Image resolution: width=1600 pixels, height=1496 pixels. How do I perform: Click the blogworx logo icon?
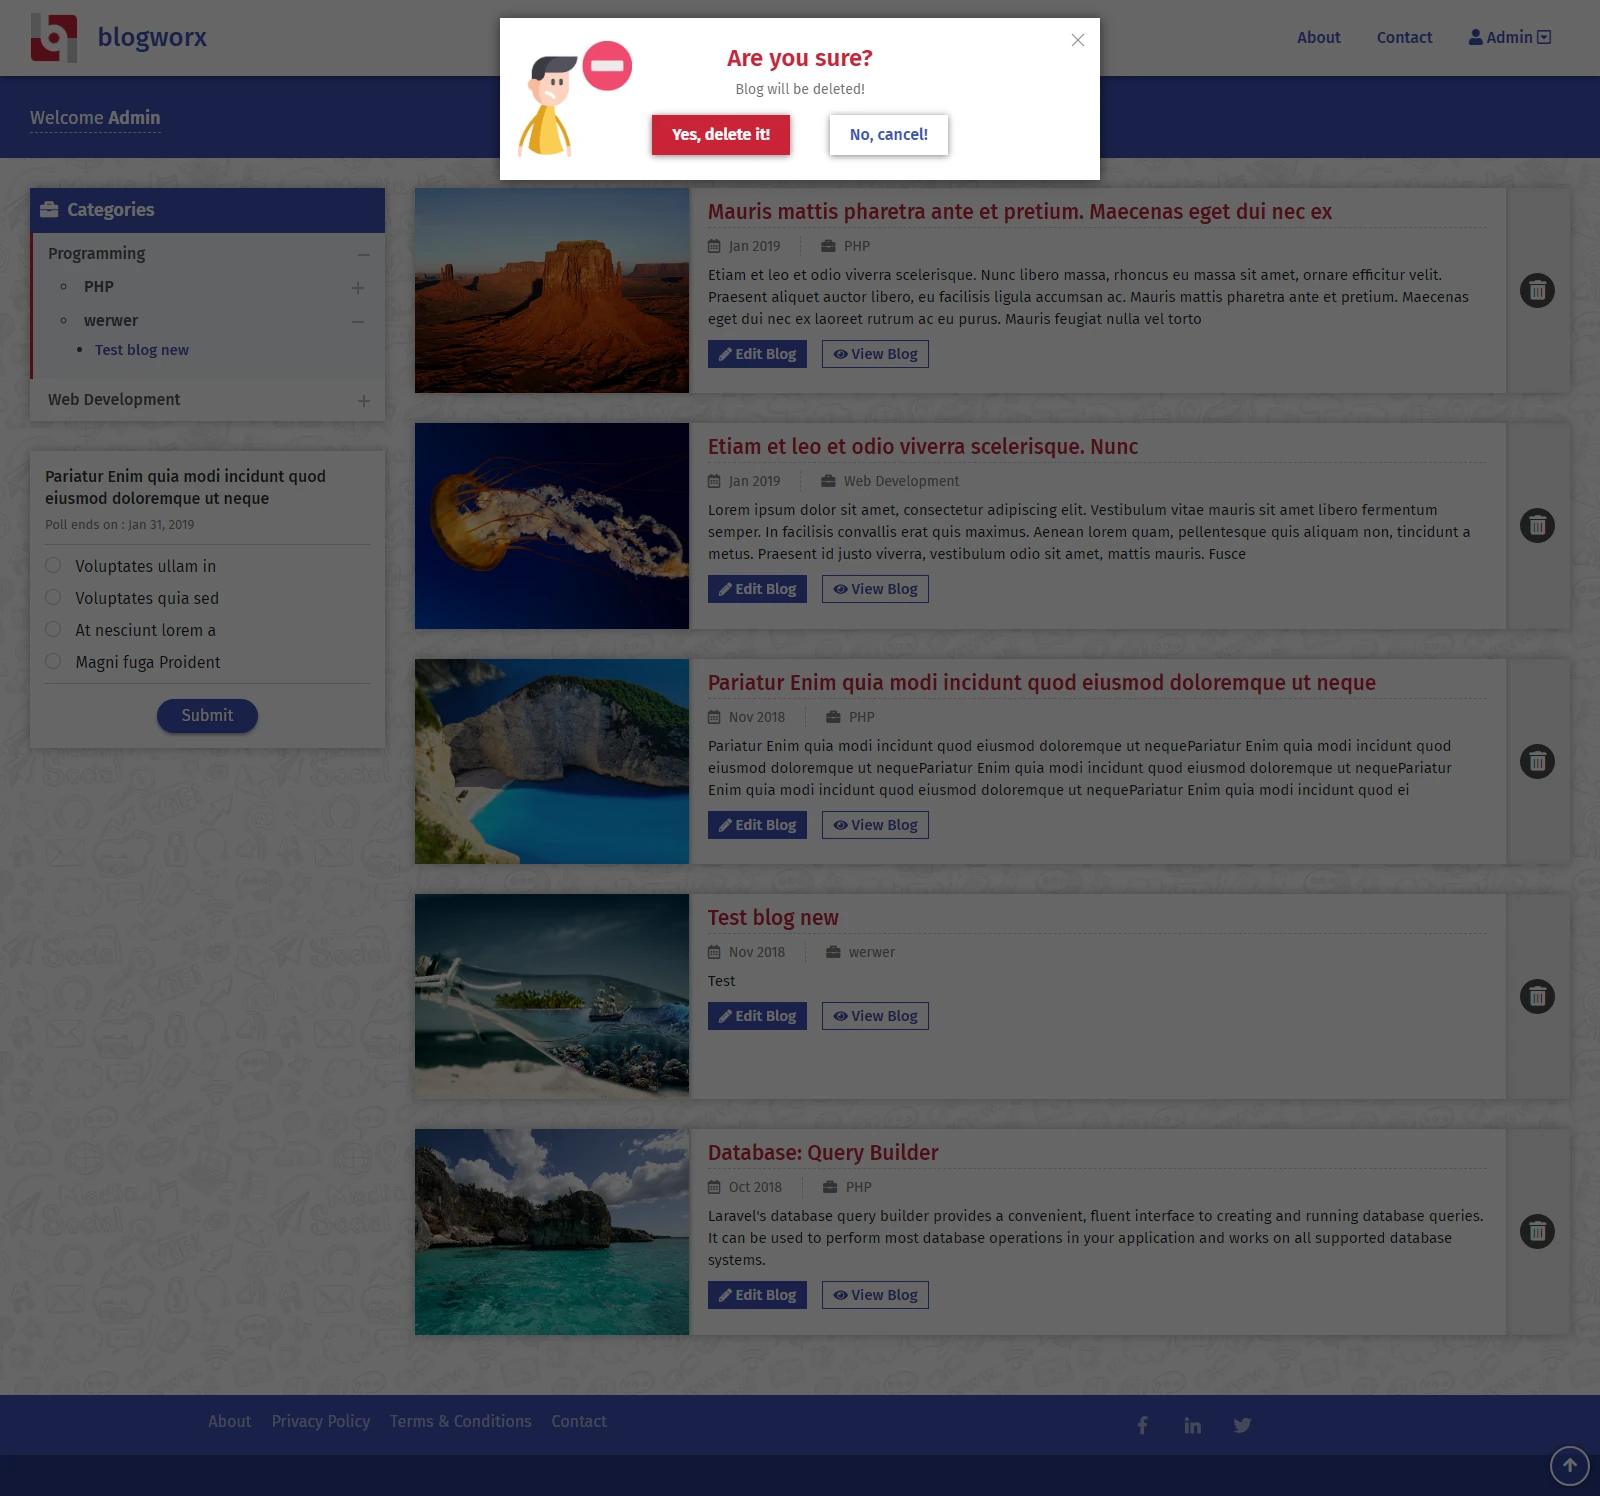pos(54,38)
